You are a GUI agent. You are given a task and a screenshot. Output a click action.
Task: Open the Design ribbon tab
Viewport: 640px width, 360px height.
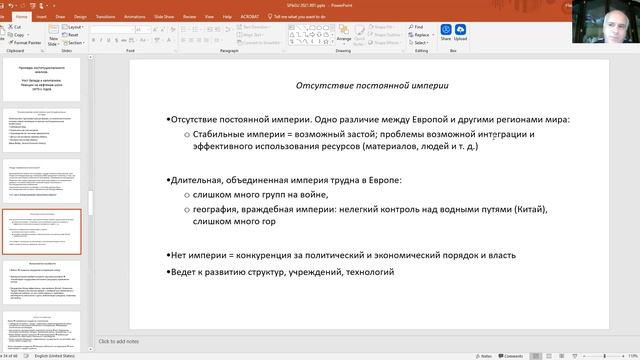(x=80, y=17)
